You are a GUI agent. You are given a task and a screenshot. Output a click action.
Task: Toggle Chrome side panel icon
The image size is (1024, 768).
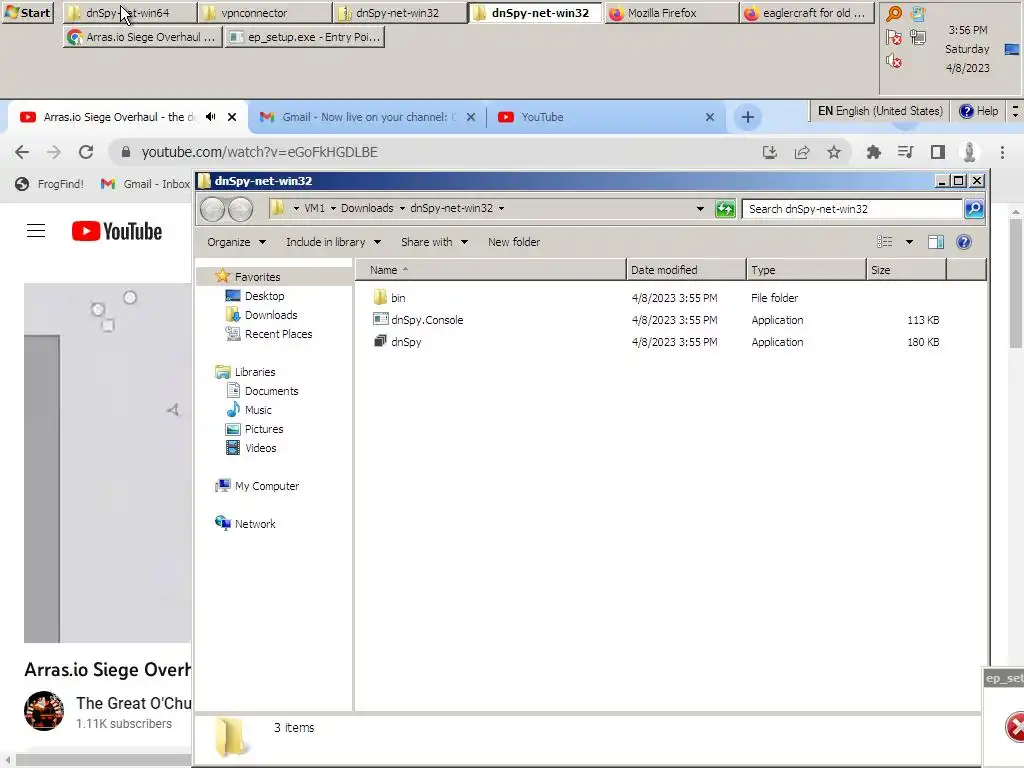[938, 152]
